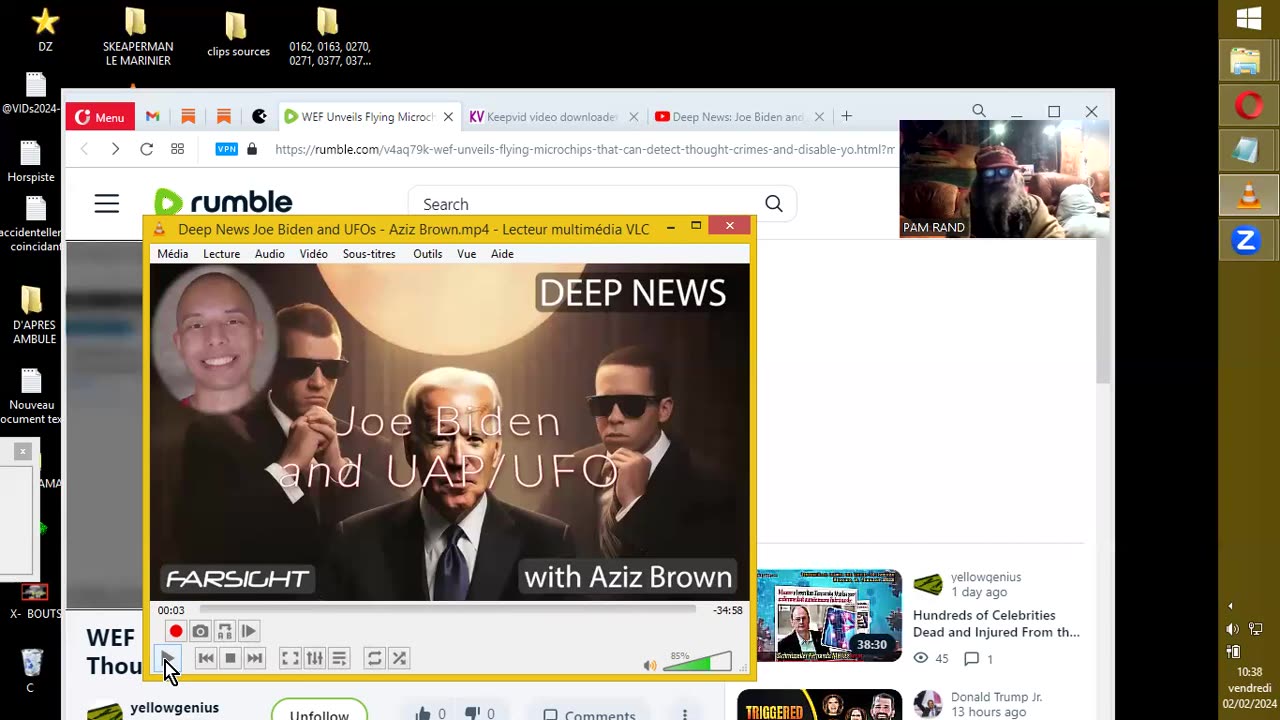The image size is (1280, 720).
Task: Open the Sous-titres menu in VLC
Action: [369, 254]
